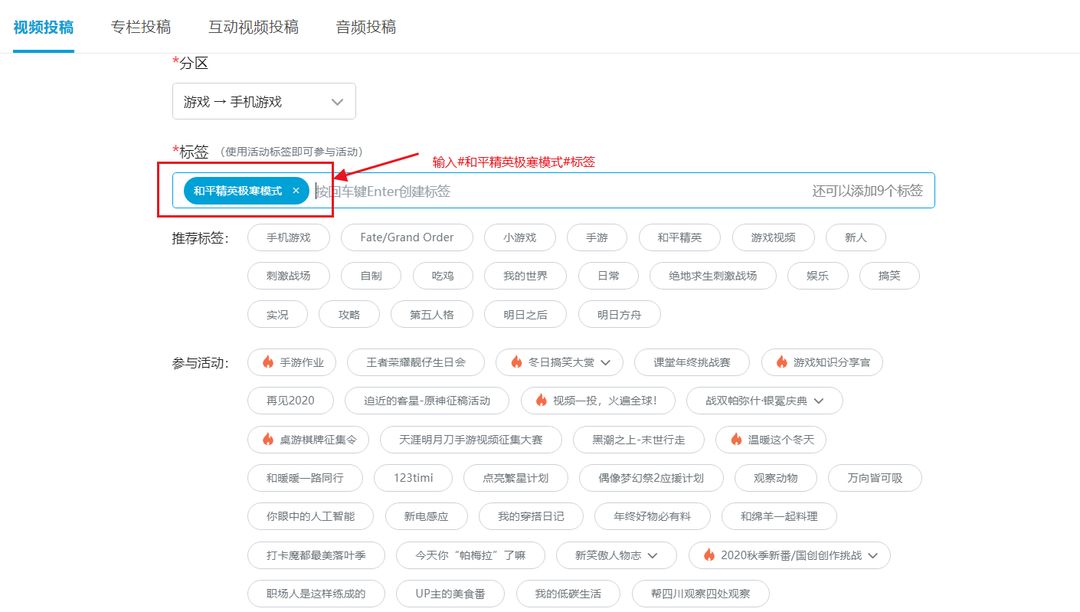The width and height of the screenshot is (1080, 612).
Task: Select the 迫近的客星-原神征稿活动 activity
Action: pos(427,401)
